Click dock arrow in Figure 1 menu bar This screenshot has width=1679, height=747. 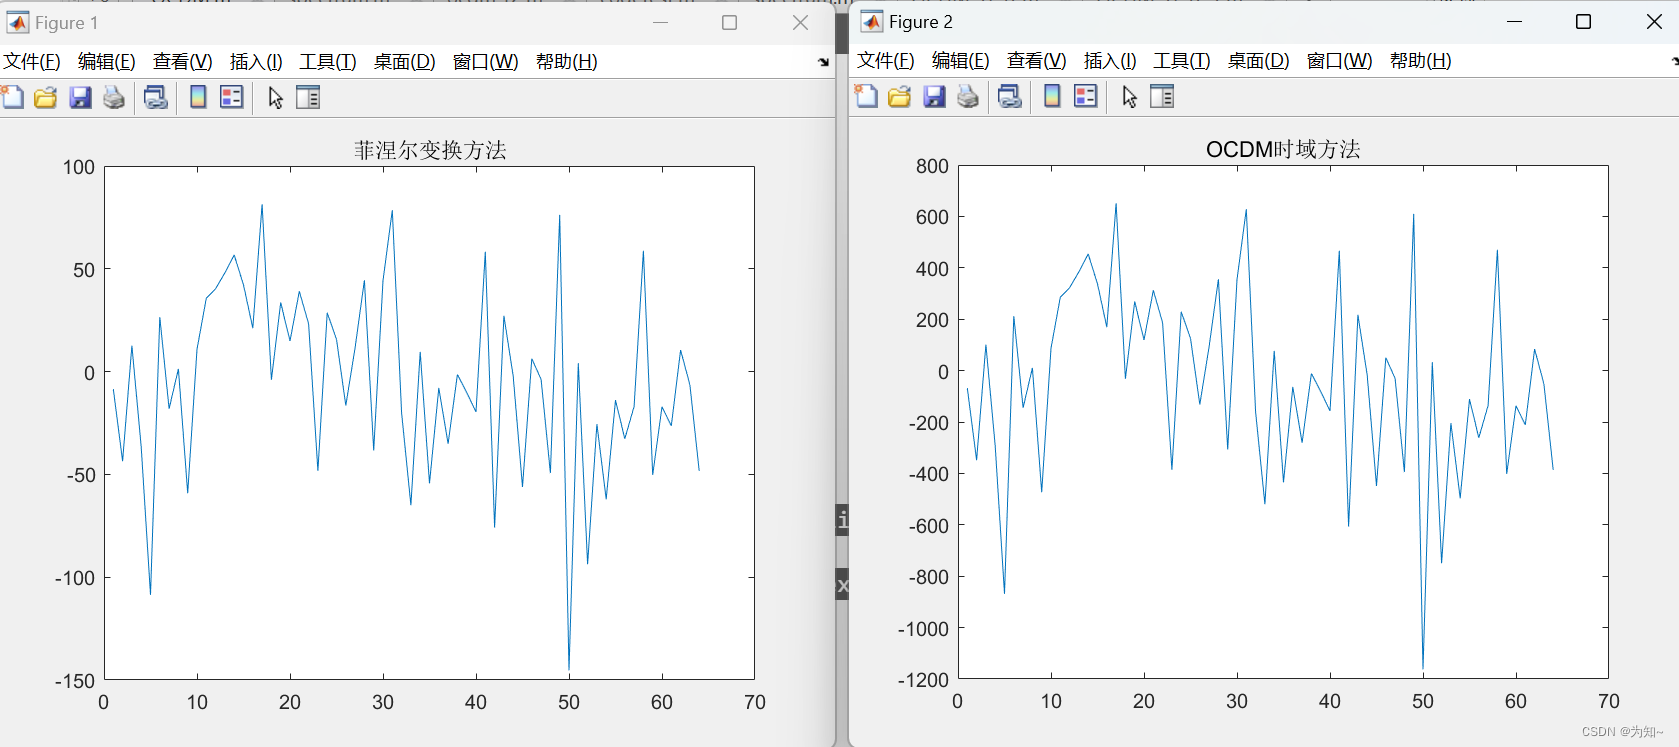point(823,62)
